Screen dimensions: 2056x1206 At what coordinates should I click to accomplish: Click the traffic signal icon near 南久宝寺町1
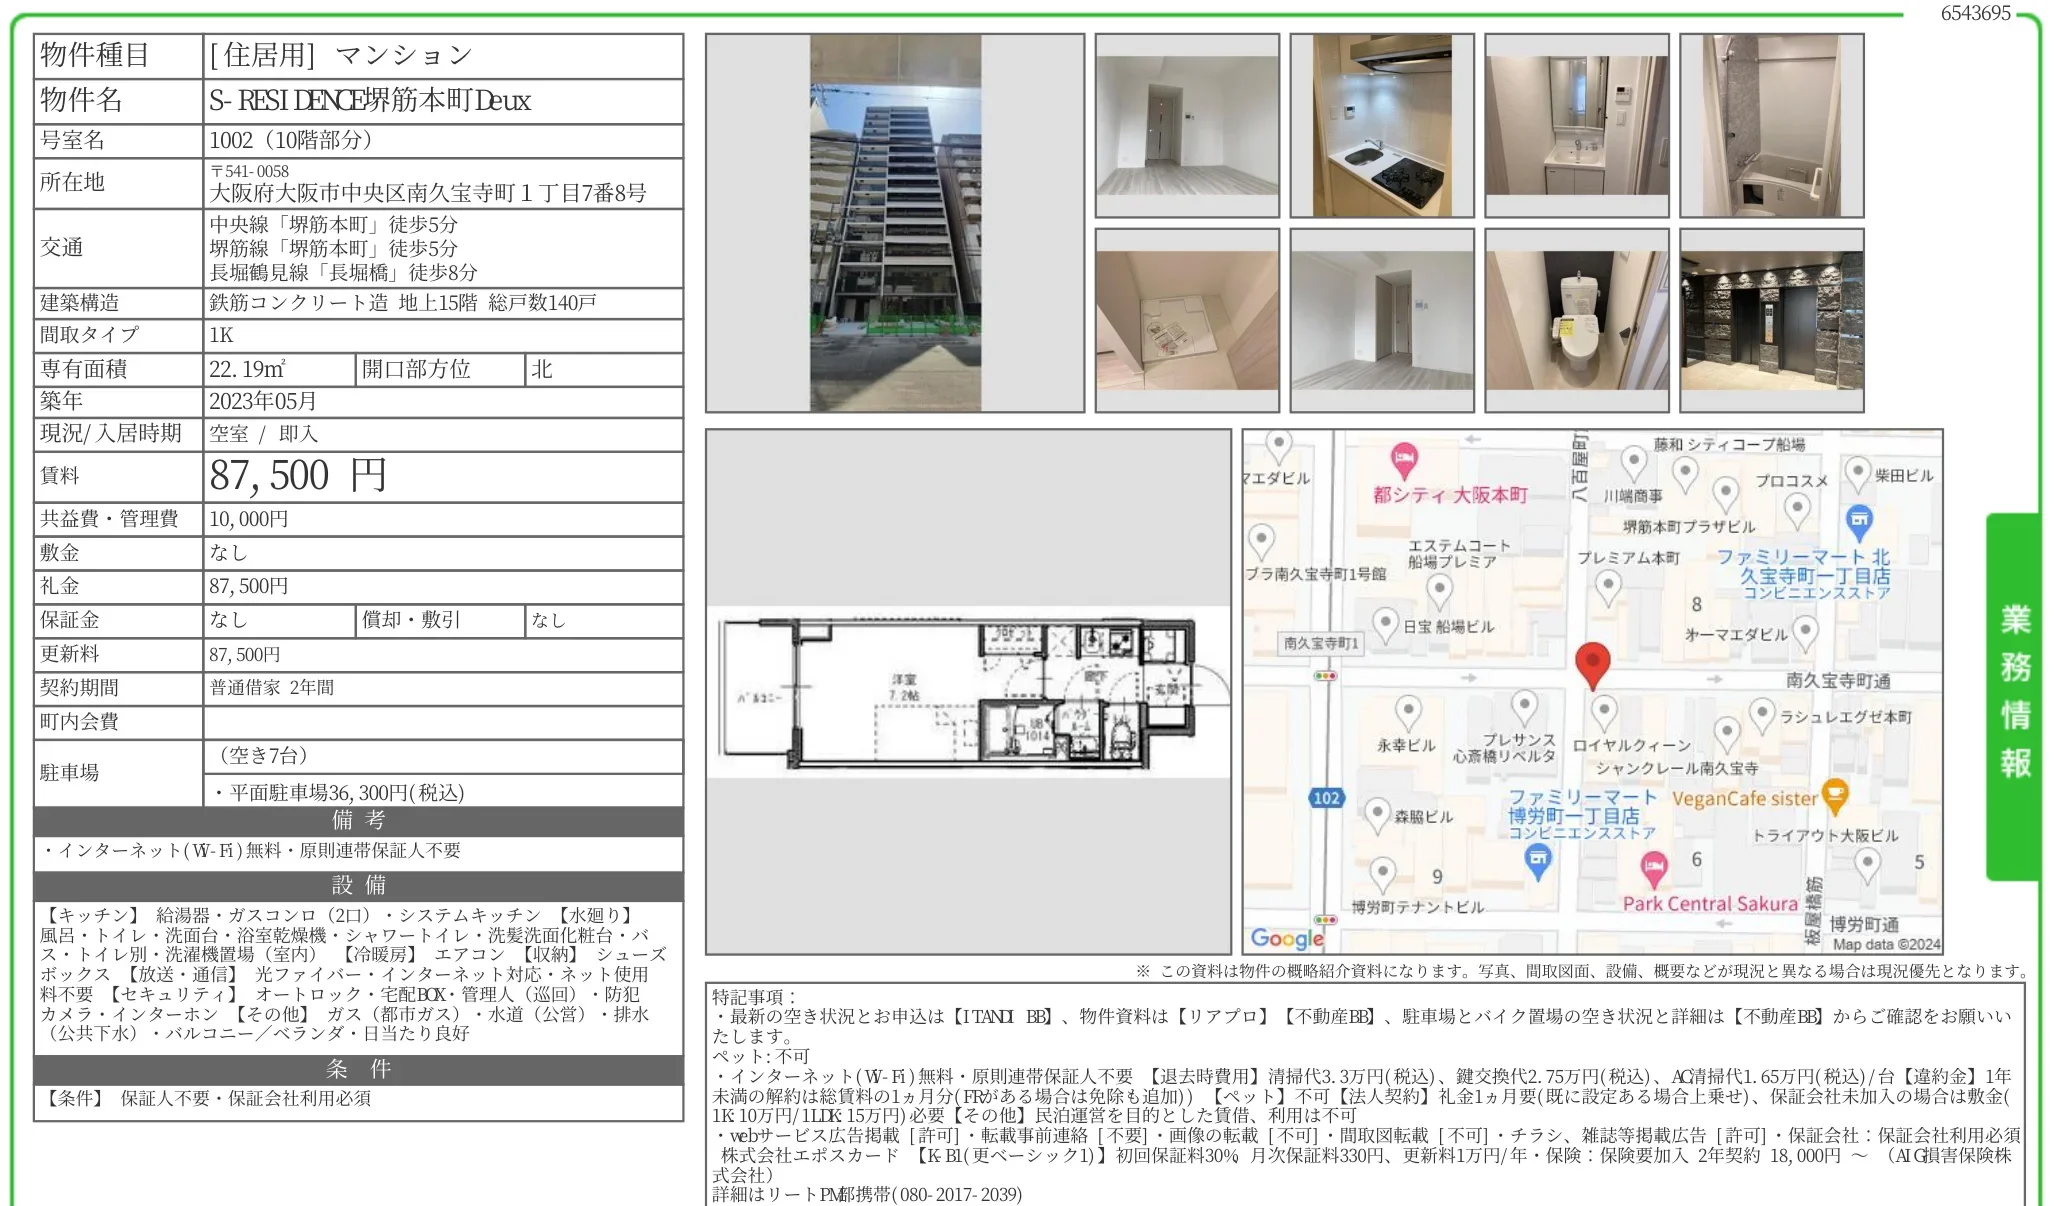click(1324, 676)
